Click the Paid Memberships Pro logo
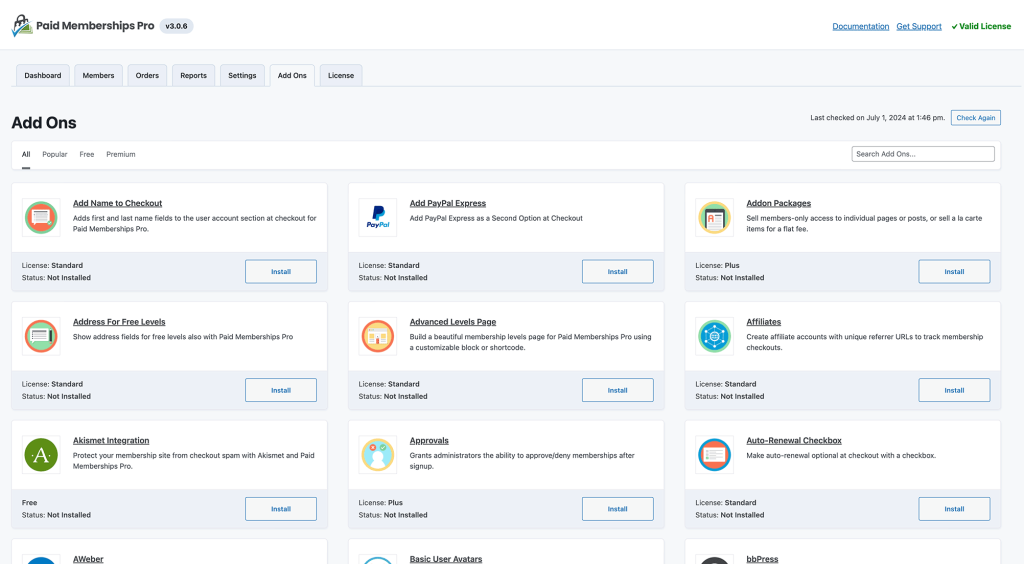 tap(83, 26)
